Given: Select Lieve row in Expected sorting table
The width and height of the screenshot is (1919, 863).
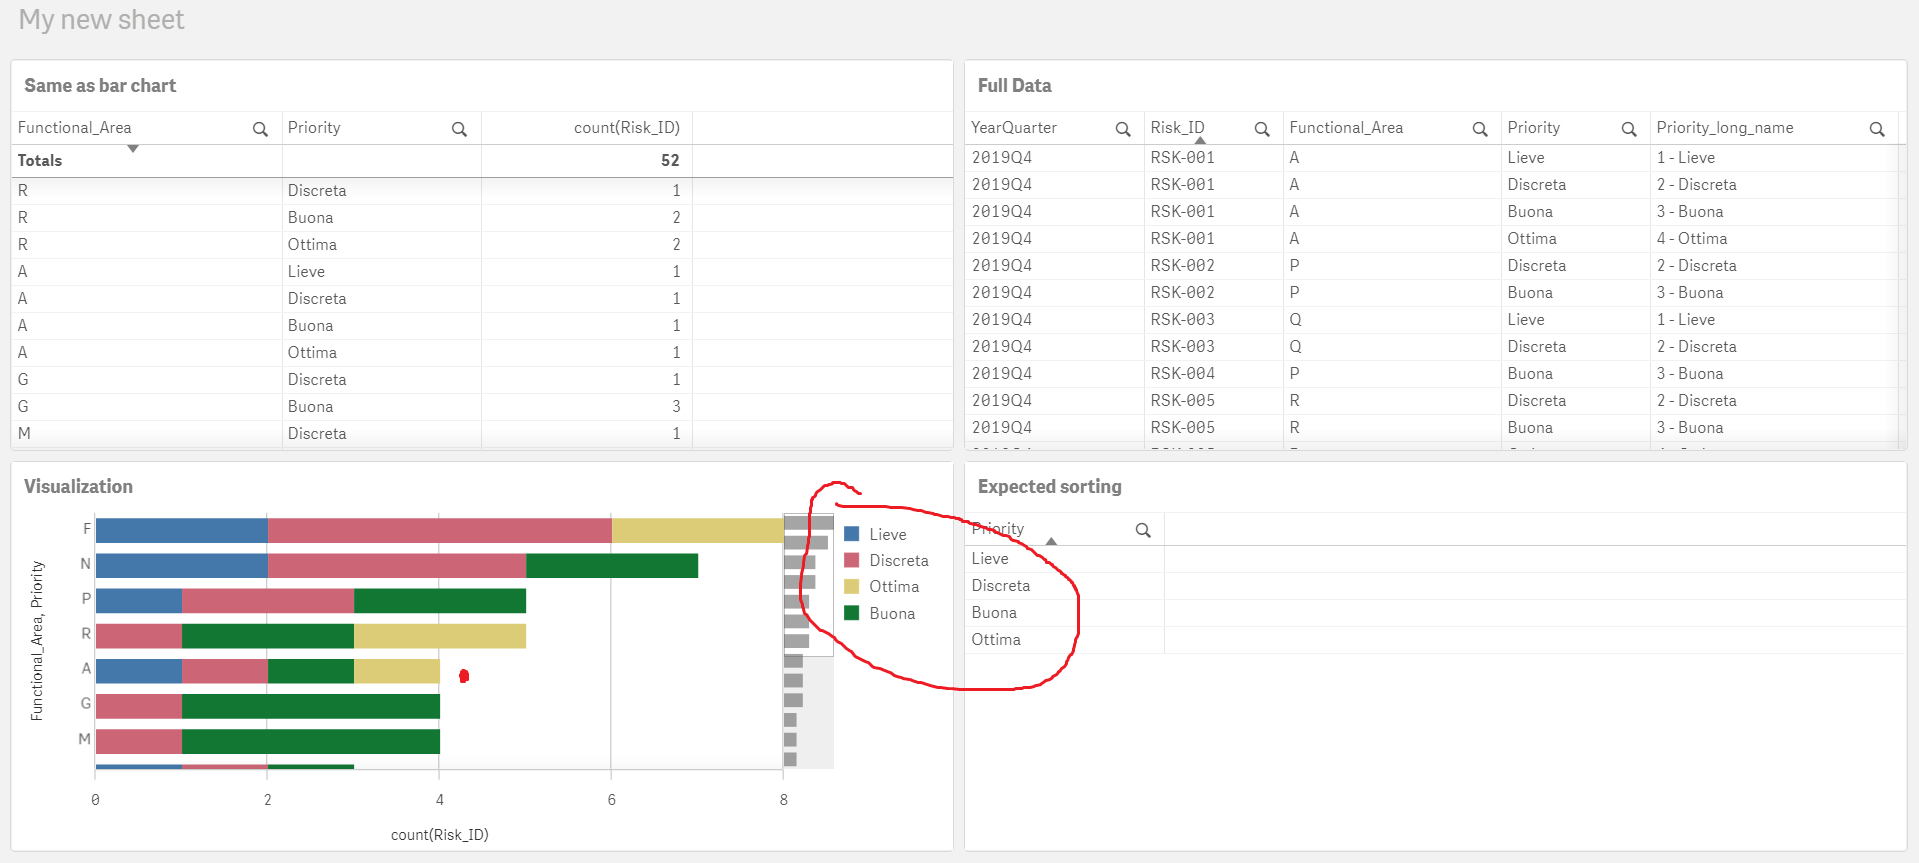Looking at the screenshot, I should 1065,559.
